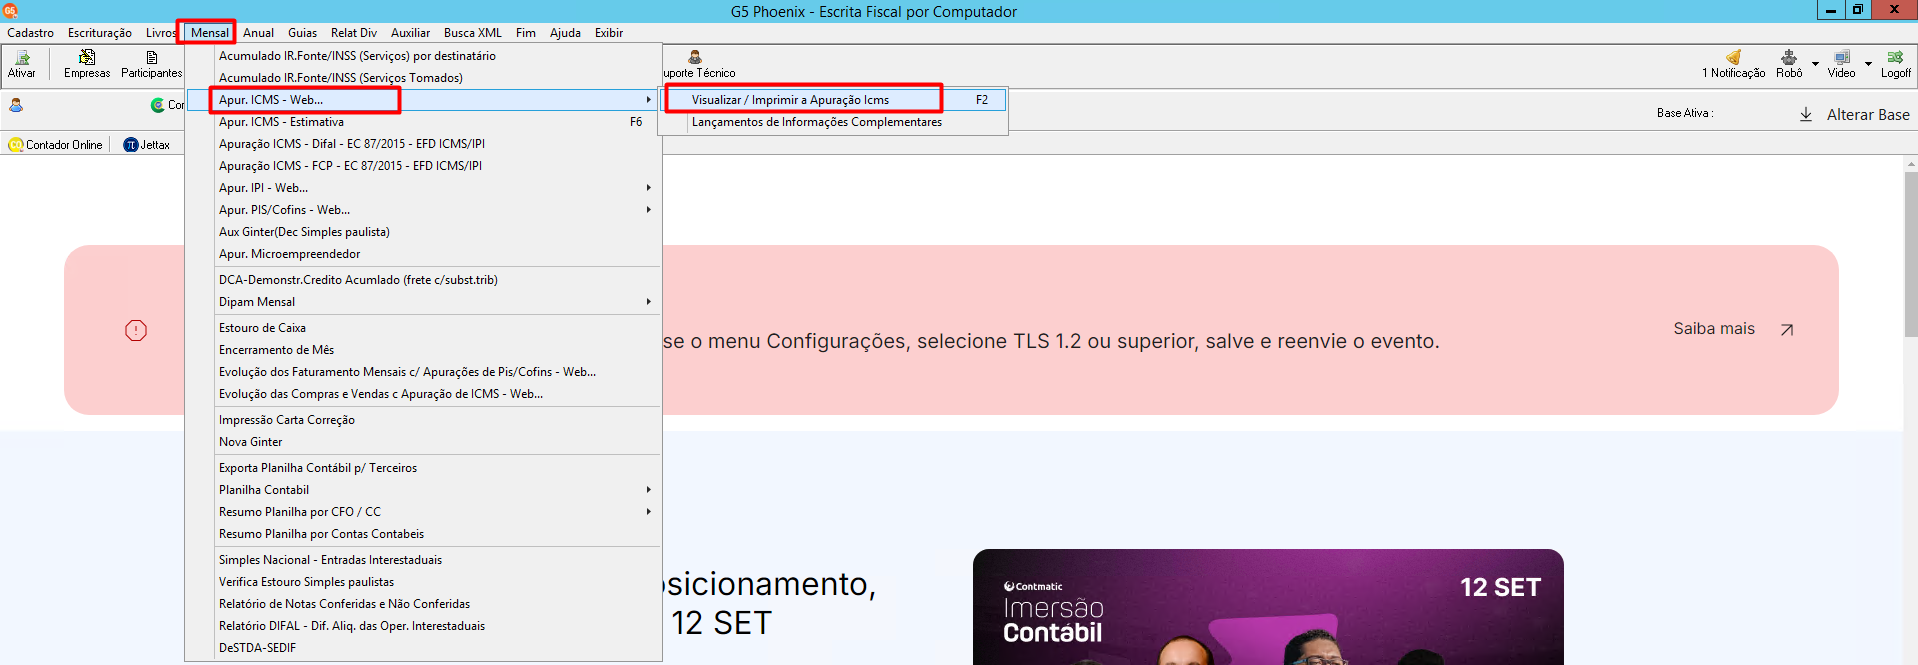Open the Relat Div menu
Image resolution: width=1918 pixels, height=665 pixels.
click(354, 33)
